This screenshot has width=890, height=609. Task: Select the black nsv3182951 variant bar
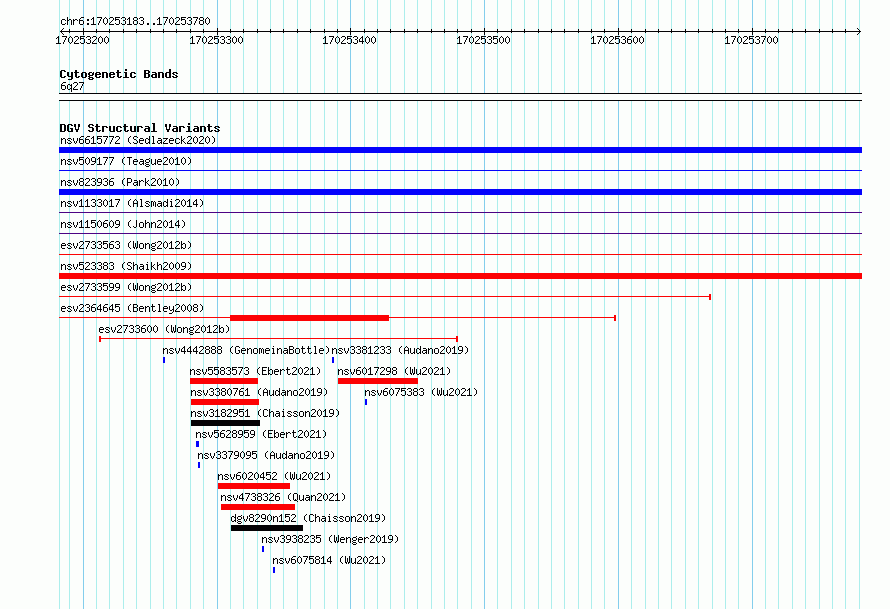click(225, 423)
